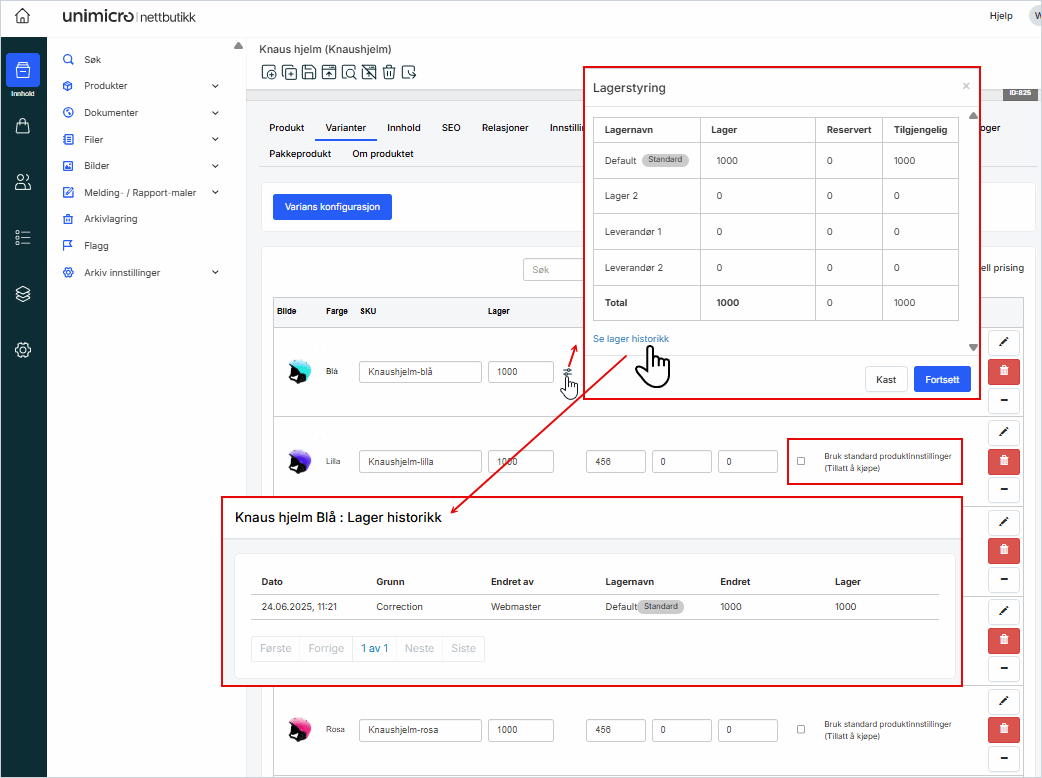The height and width of the screenshot is (778, 1042).
Task: Open the users section in sidebar
Action: tap(23, 182)
